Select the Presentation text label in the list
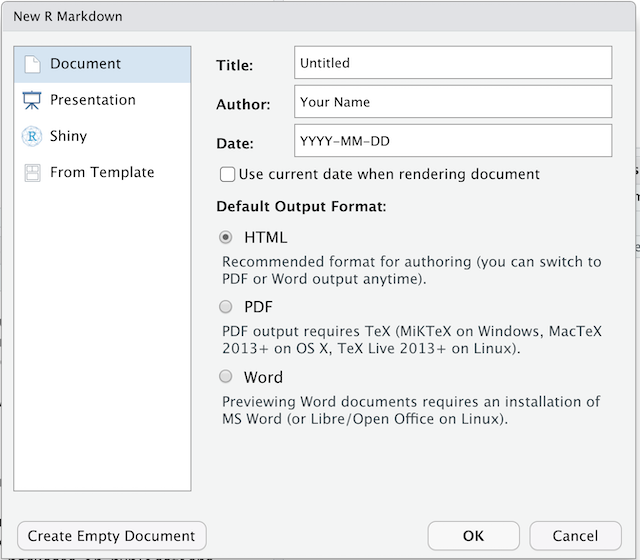 click(x=93, y=100)
